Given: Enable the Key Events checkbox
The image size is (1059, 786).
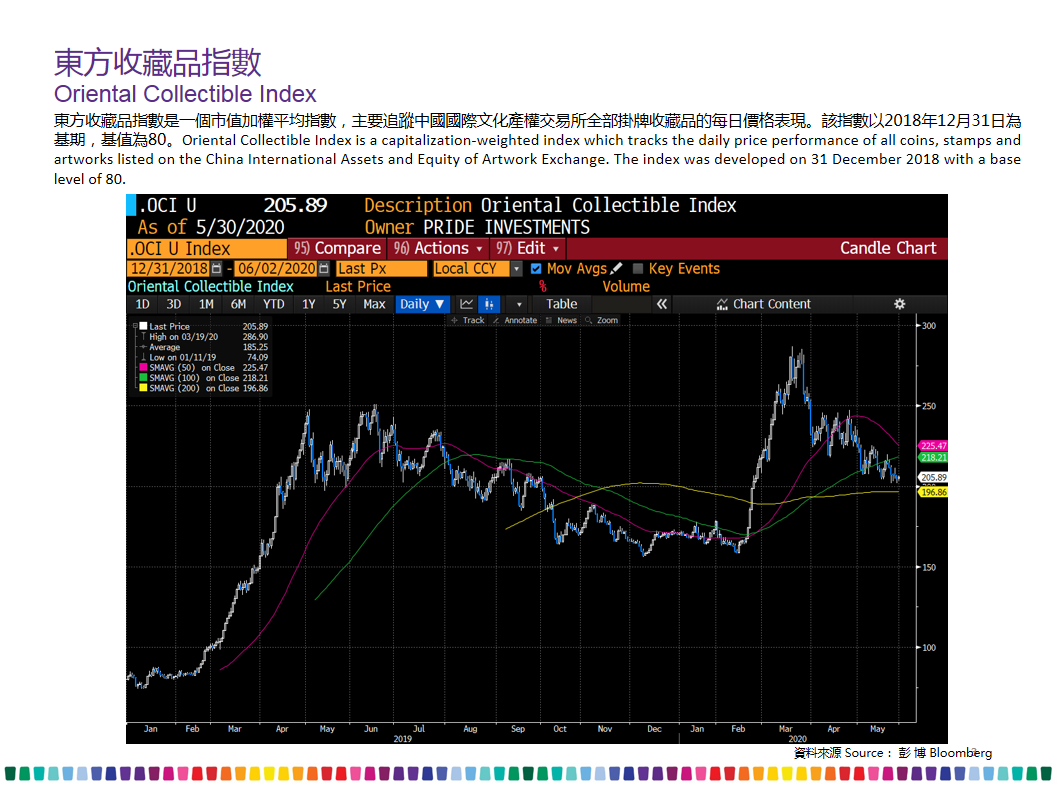Looking at the screenshot, I should click(638, 269).
